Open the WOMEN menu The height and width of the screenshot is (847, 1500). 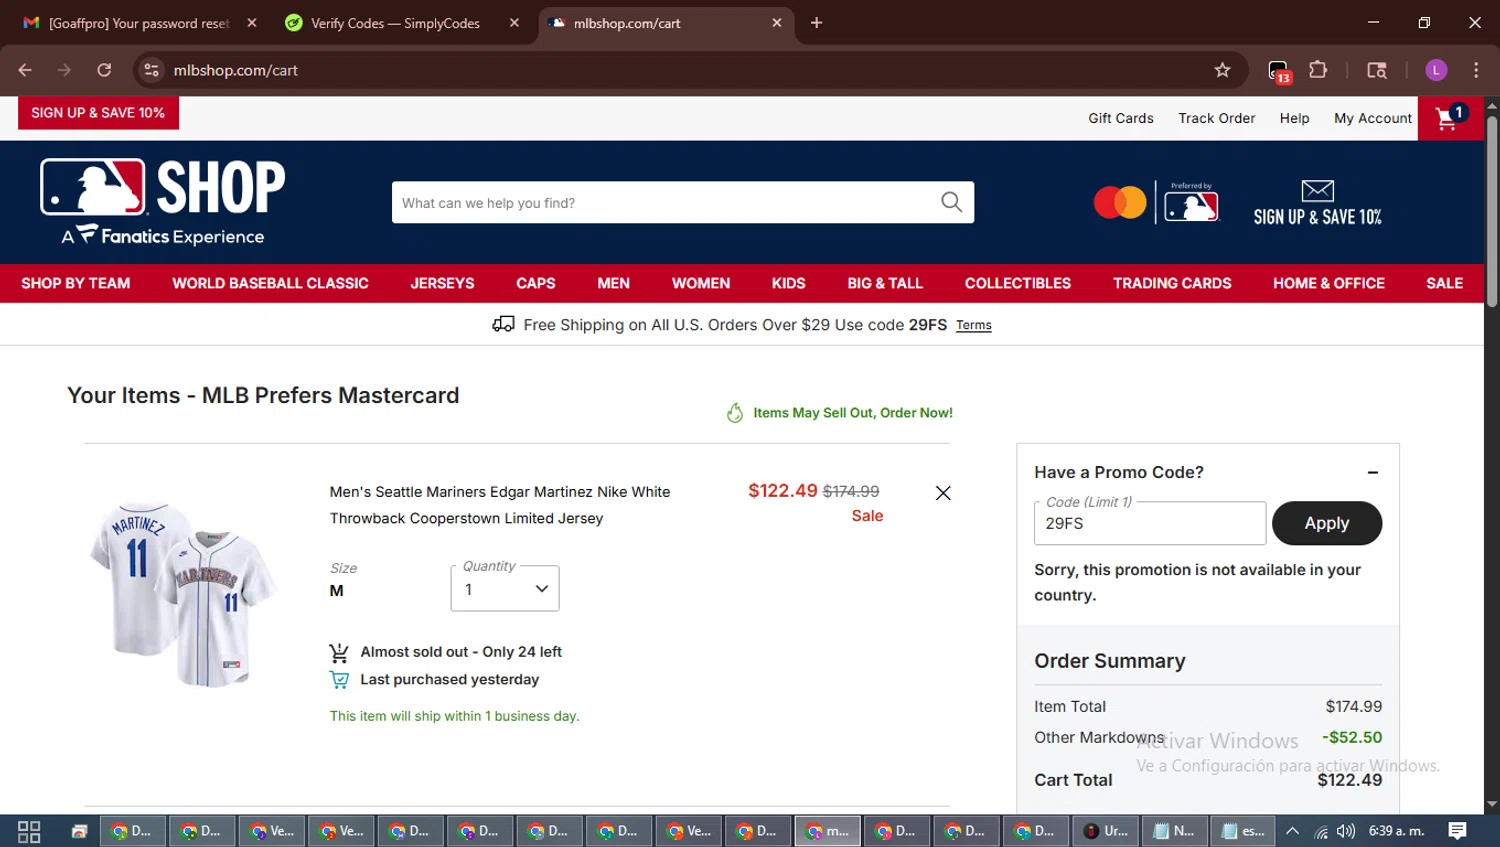(701, 283)
